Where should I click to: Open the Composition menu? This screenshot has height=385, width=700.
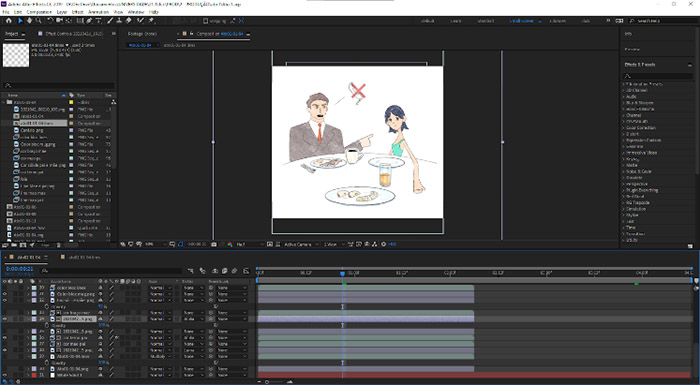click(39, 12)
